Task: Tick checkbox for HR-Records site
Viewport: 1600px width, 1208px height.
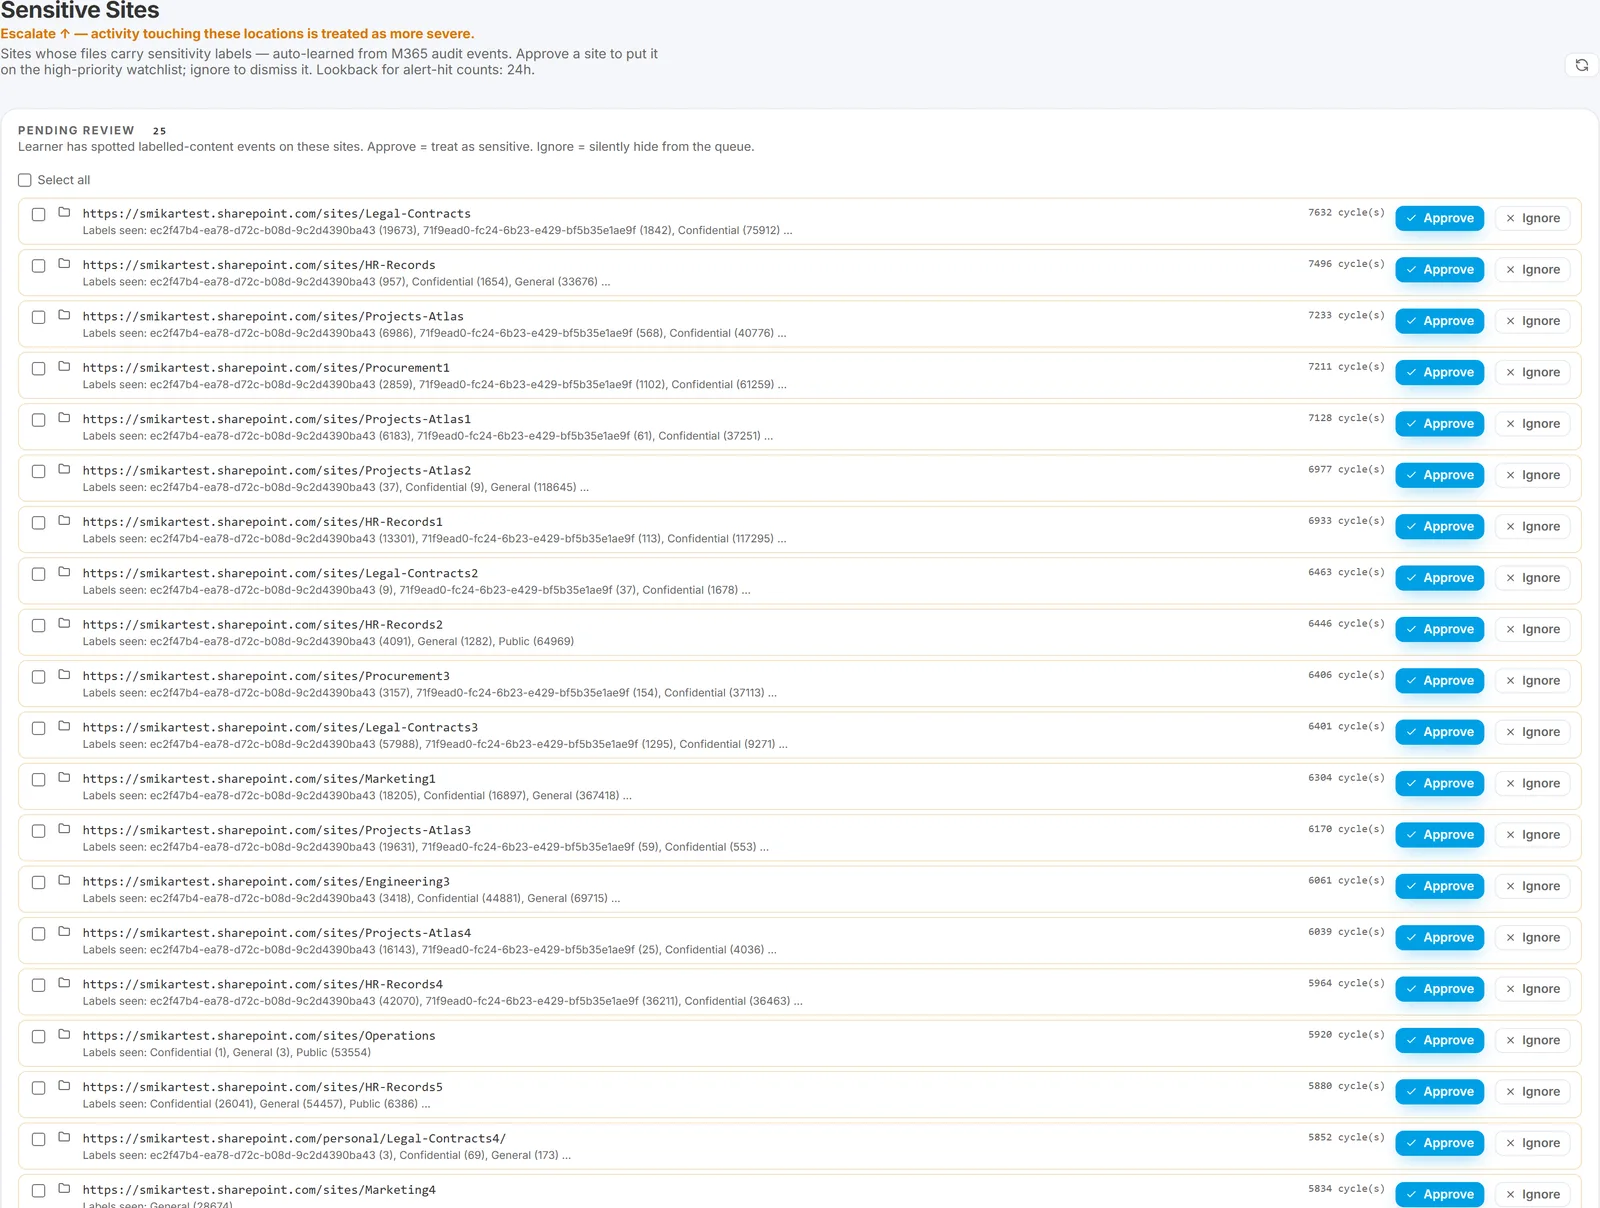Action: [38, 266]
